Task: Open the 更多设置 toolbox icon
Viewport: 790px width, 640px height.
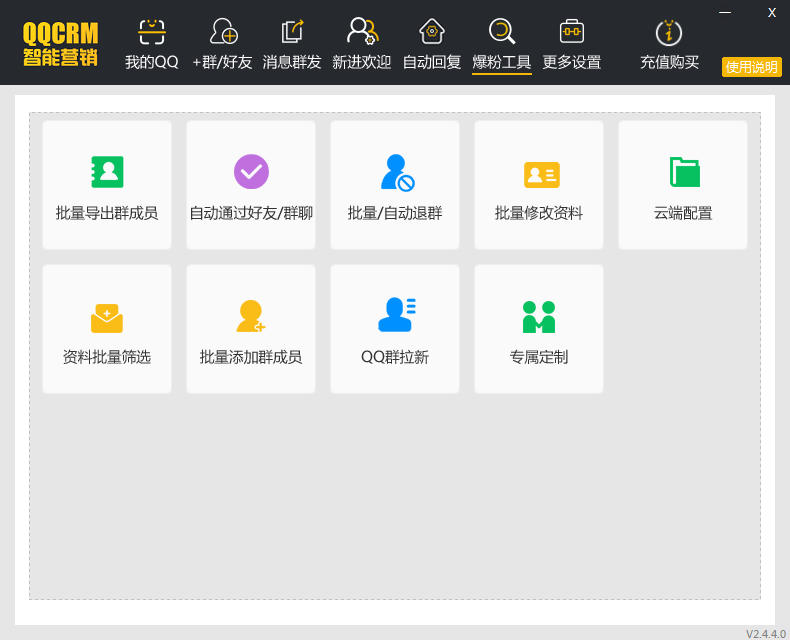Action: (572, 31)
